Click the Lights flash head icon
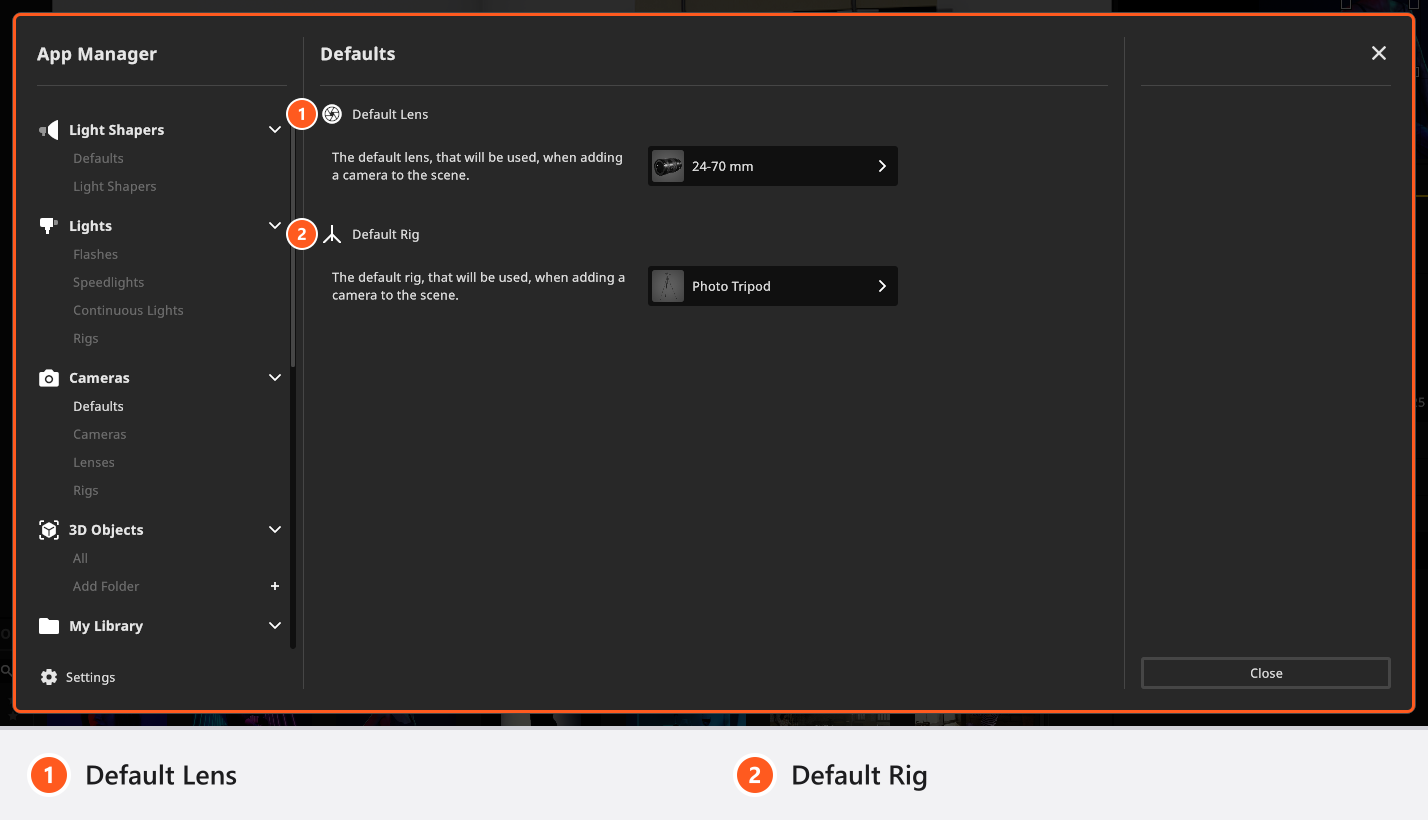Screen dimensions: 1428x820 48,226
